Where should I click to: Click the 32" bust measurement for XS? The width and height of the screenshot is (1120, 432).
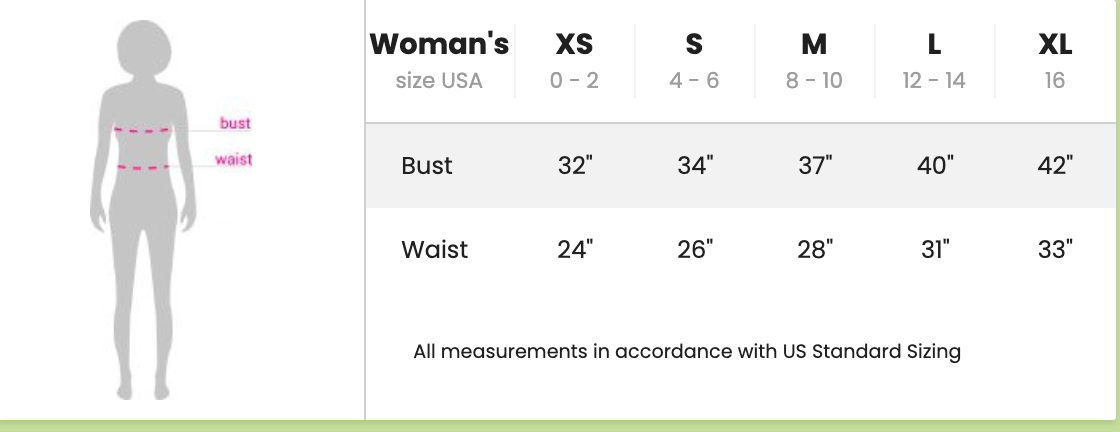tap(575, 166)
